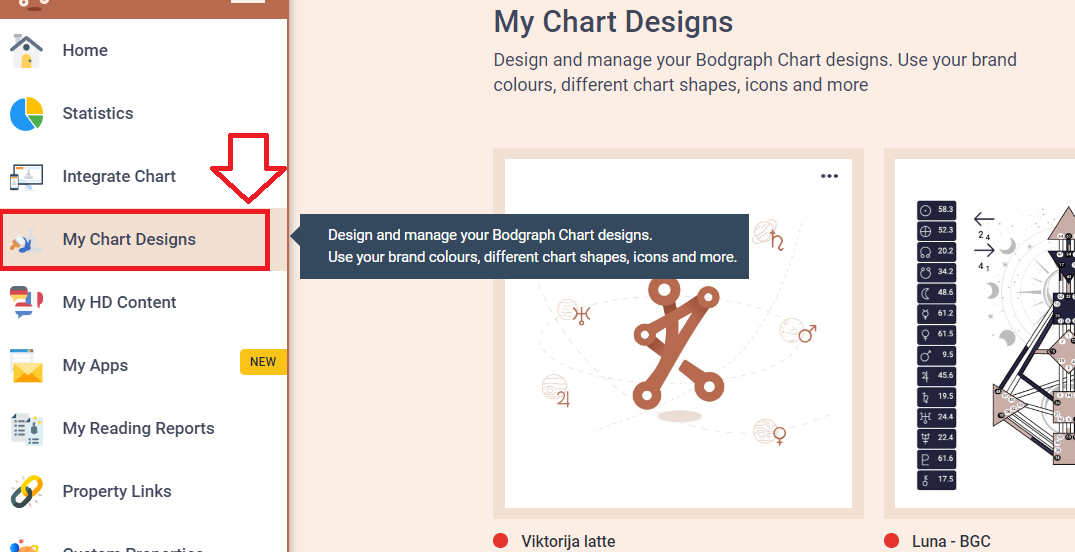This screenshot has width=1075, height=552.
Task: Click the My HD Content speech bubbles icon
Action: (x=26, y=302)
